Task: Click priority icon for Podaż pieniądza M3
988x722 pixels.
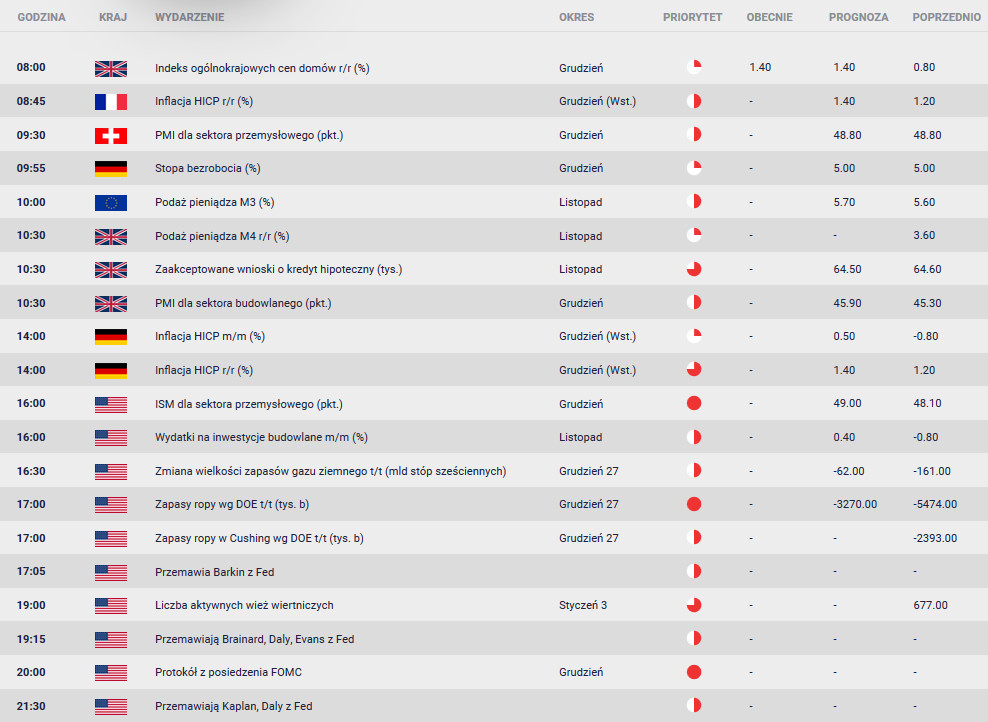Action: (x=694, y=203)
